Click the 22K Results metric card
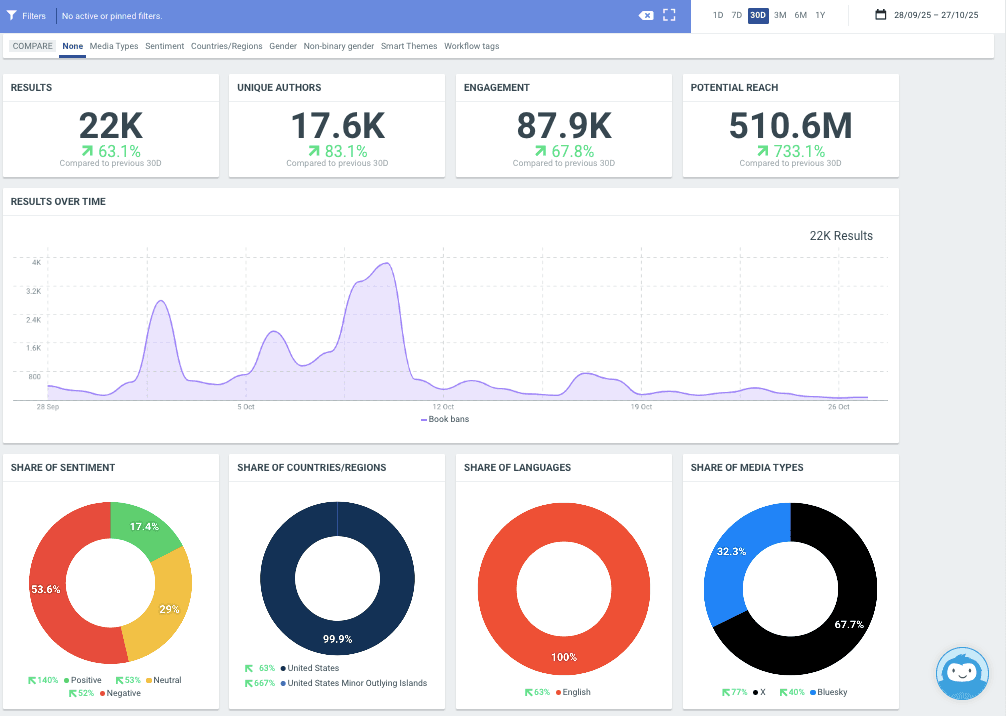 tap(111, 126)
